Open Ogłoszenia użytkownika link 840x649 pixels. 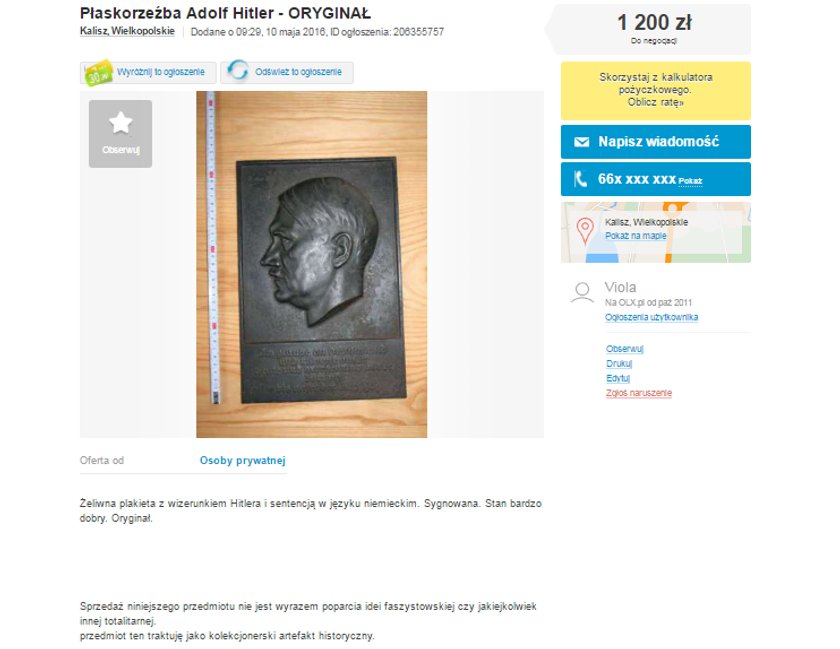(651, 317)
